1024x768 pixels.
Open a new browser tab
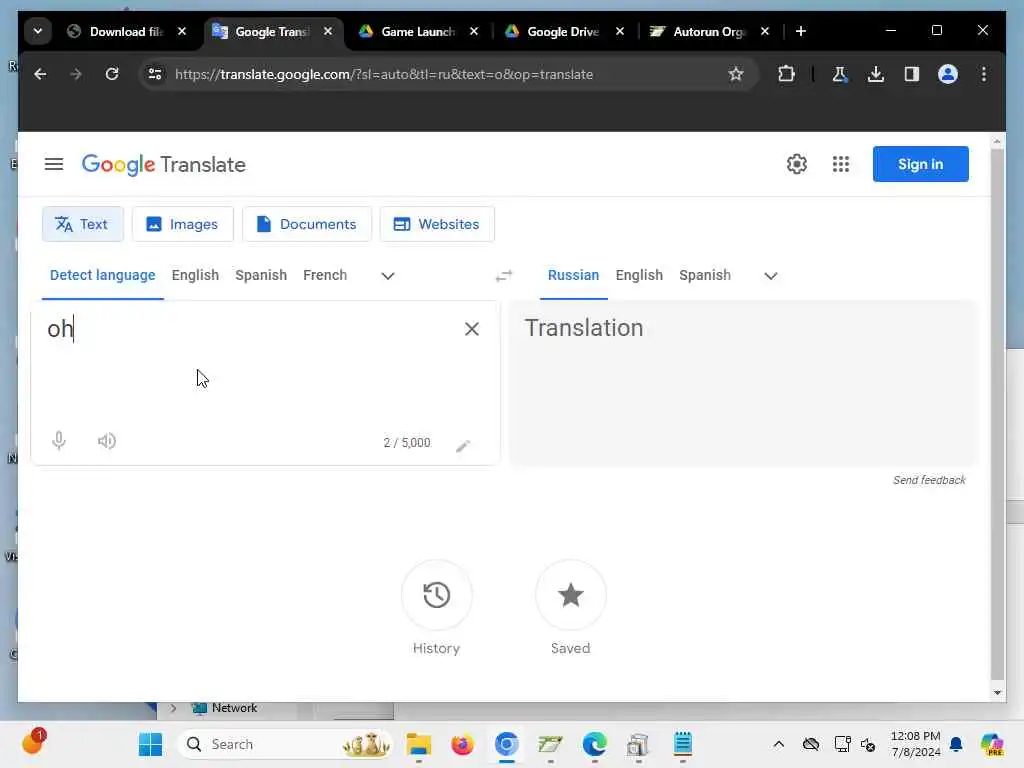tap(801, 31)
